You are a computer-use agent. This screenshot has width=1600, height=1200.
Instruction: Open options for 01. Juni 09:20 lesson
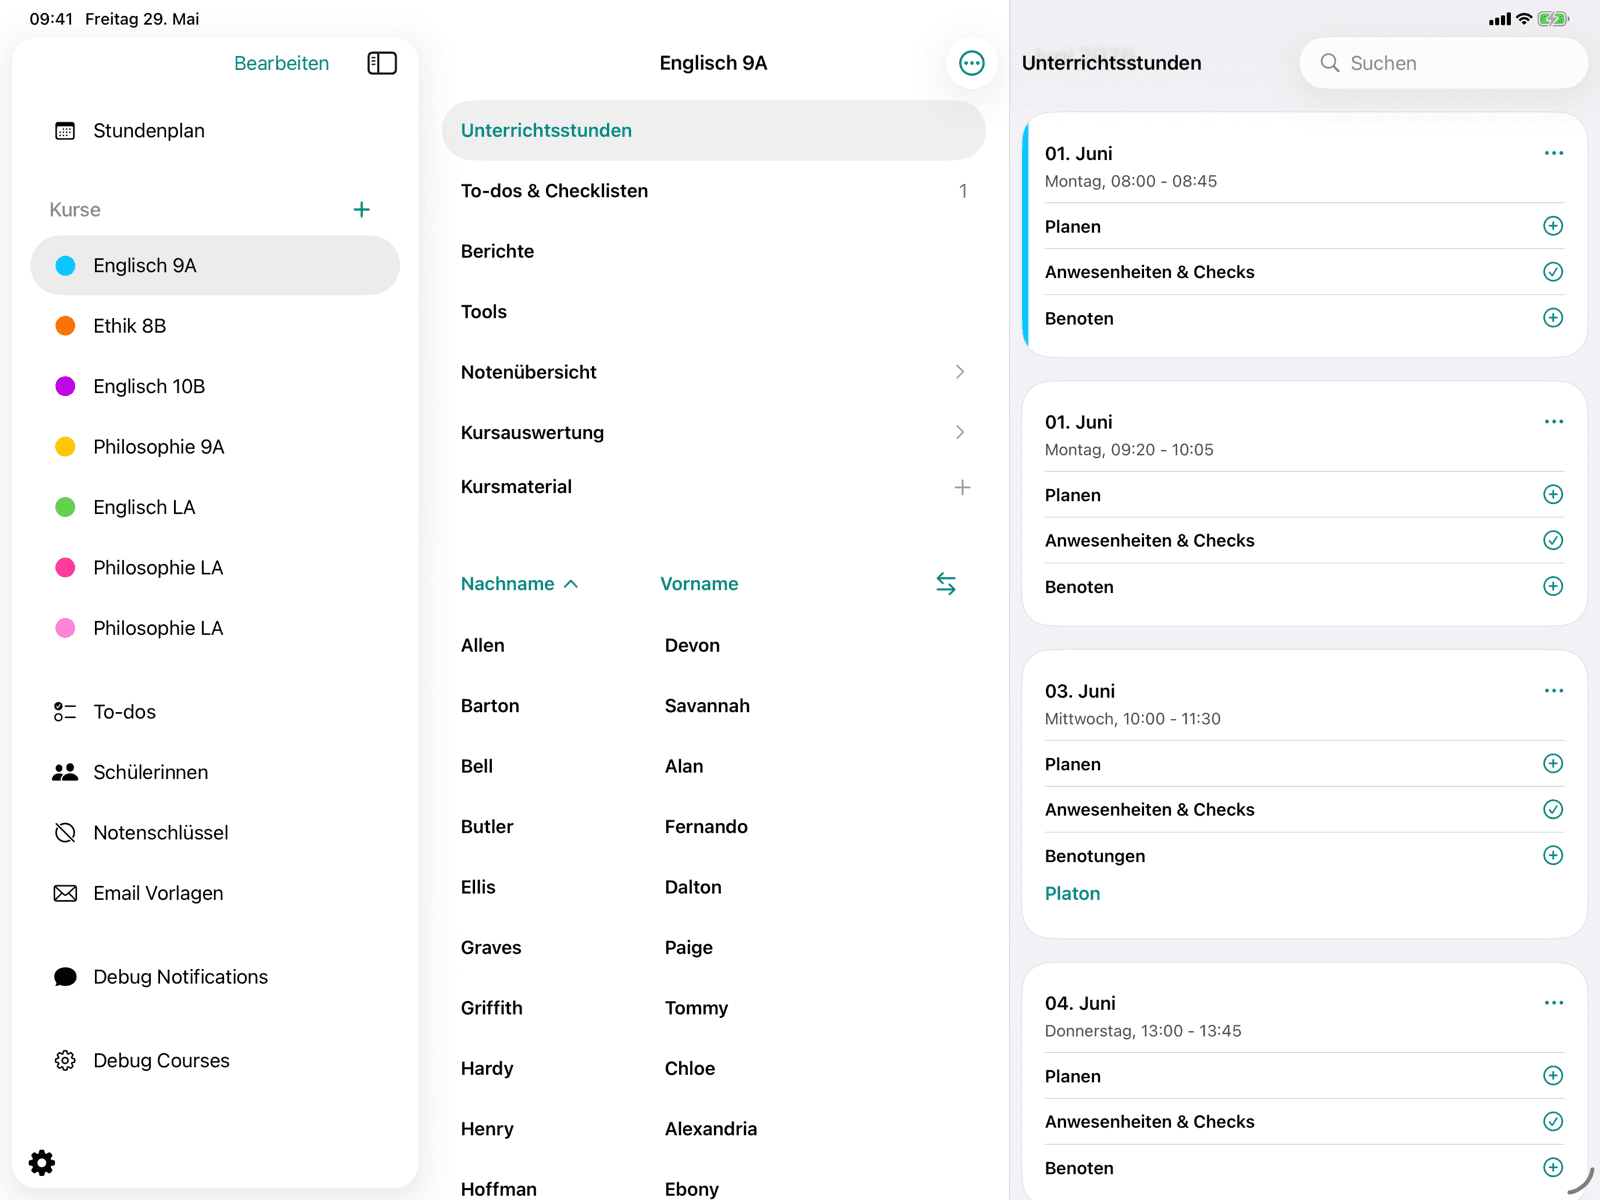1553,422
